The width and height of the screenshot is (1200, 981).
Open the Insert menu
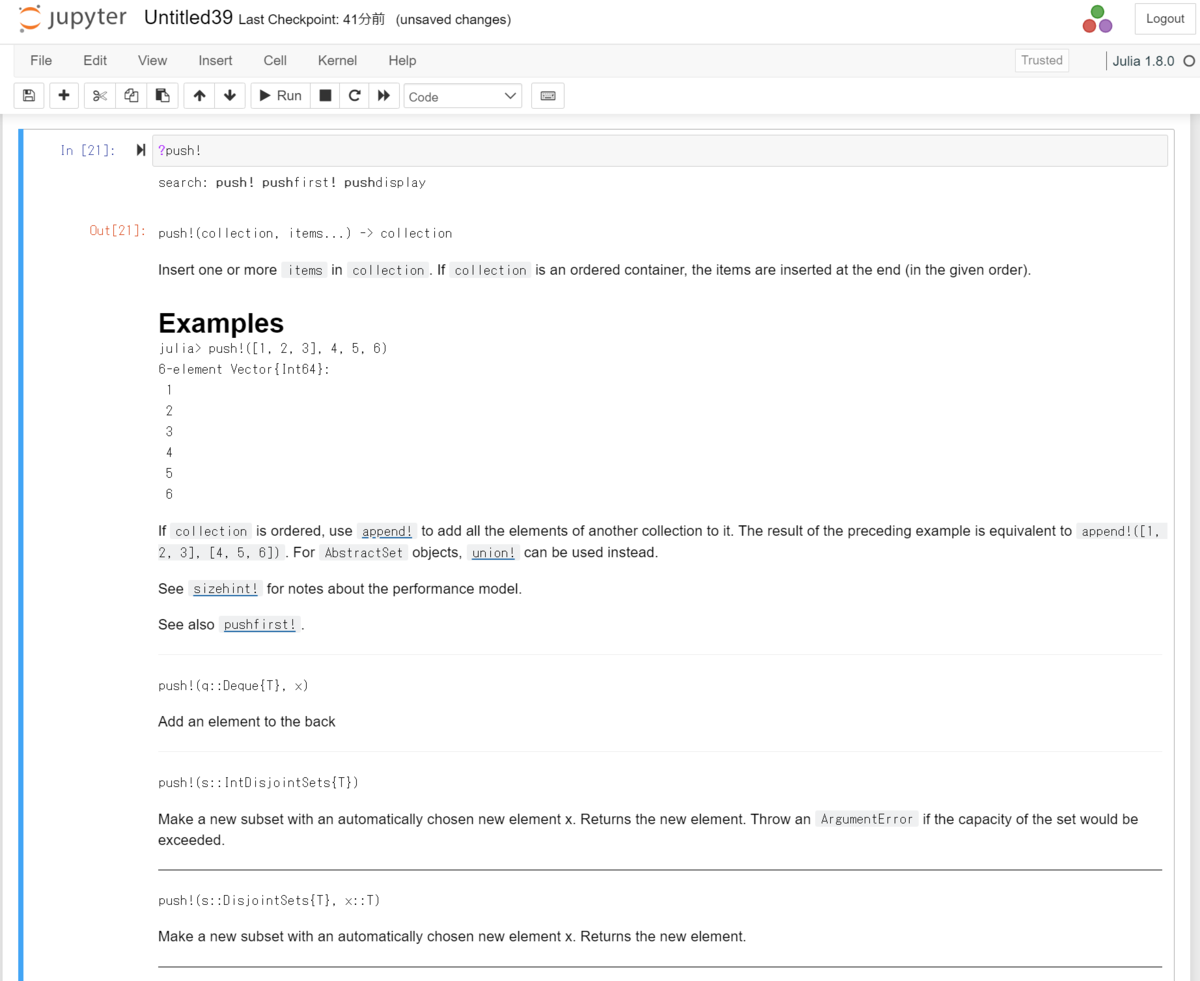(x=215, y=60)
